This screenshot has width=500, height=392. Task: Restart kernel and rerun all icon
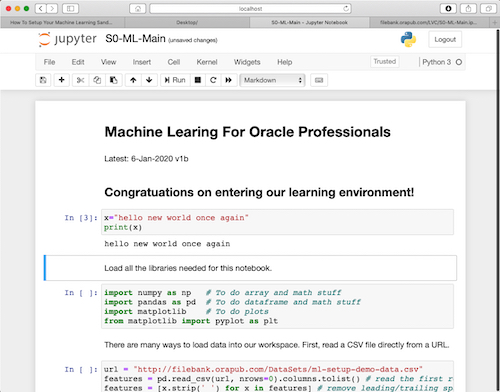click(229, 80)
